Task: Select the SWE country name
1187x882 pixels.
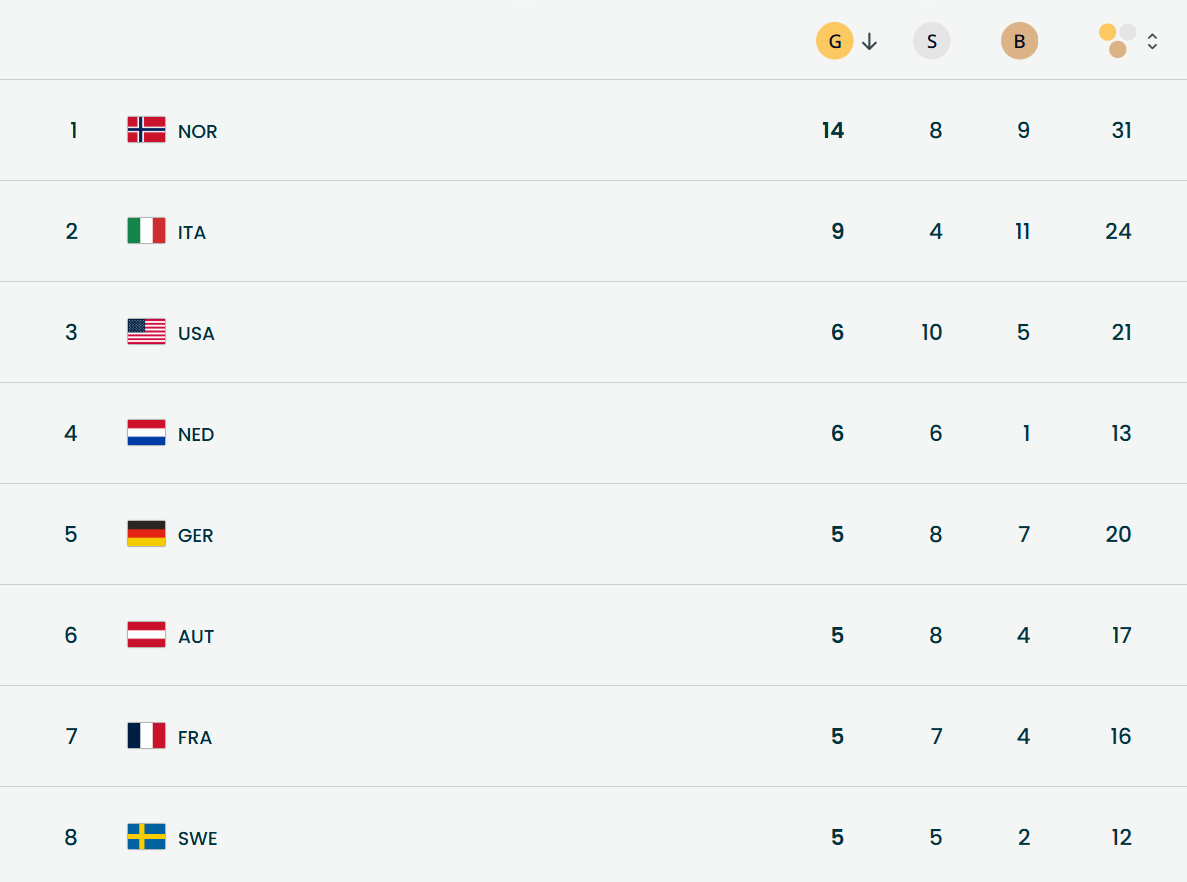Action: [197, 839]
